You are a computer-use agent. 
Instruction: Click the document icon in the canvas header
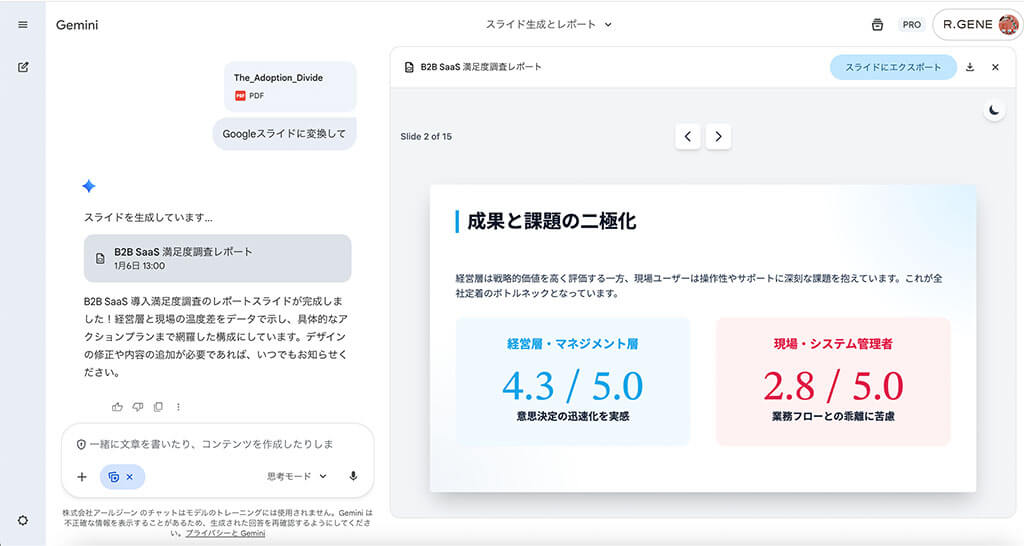pyautogui.click(x=409, y=67)
